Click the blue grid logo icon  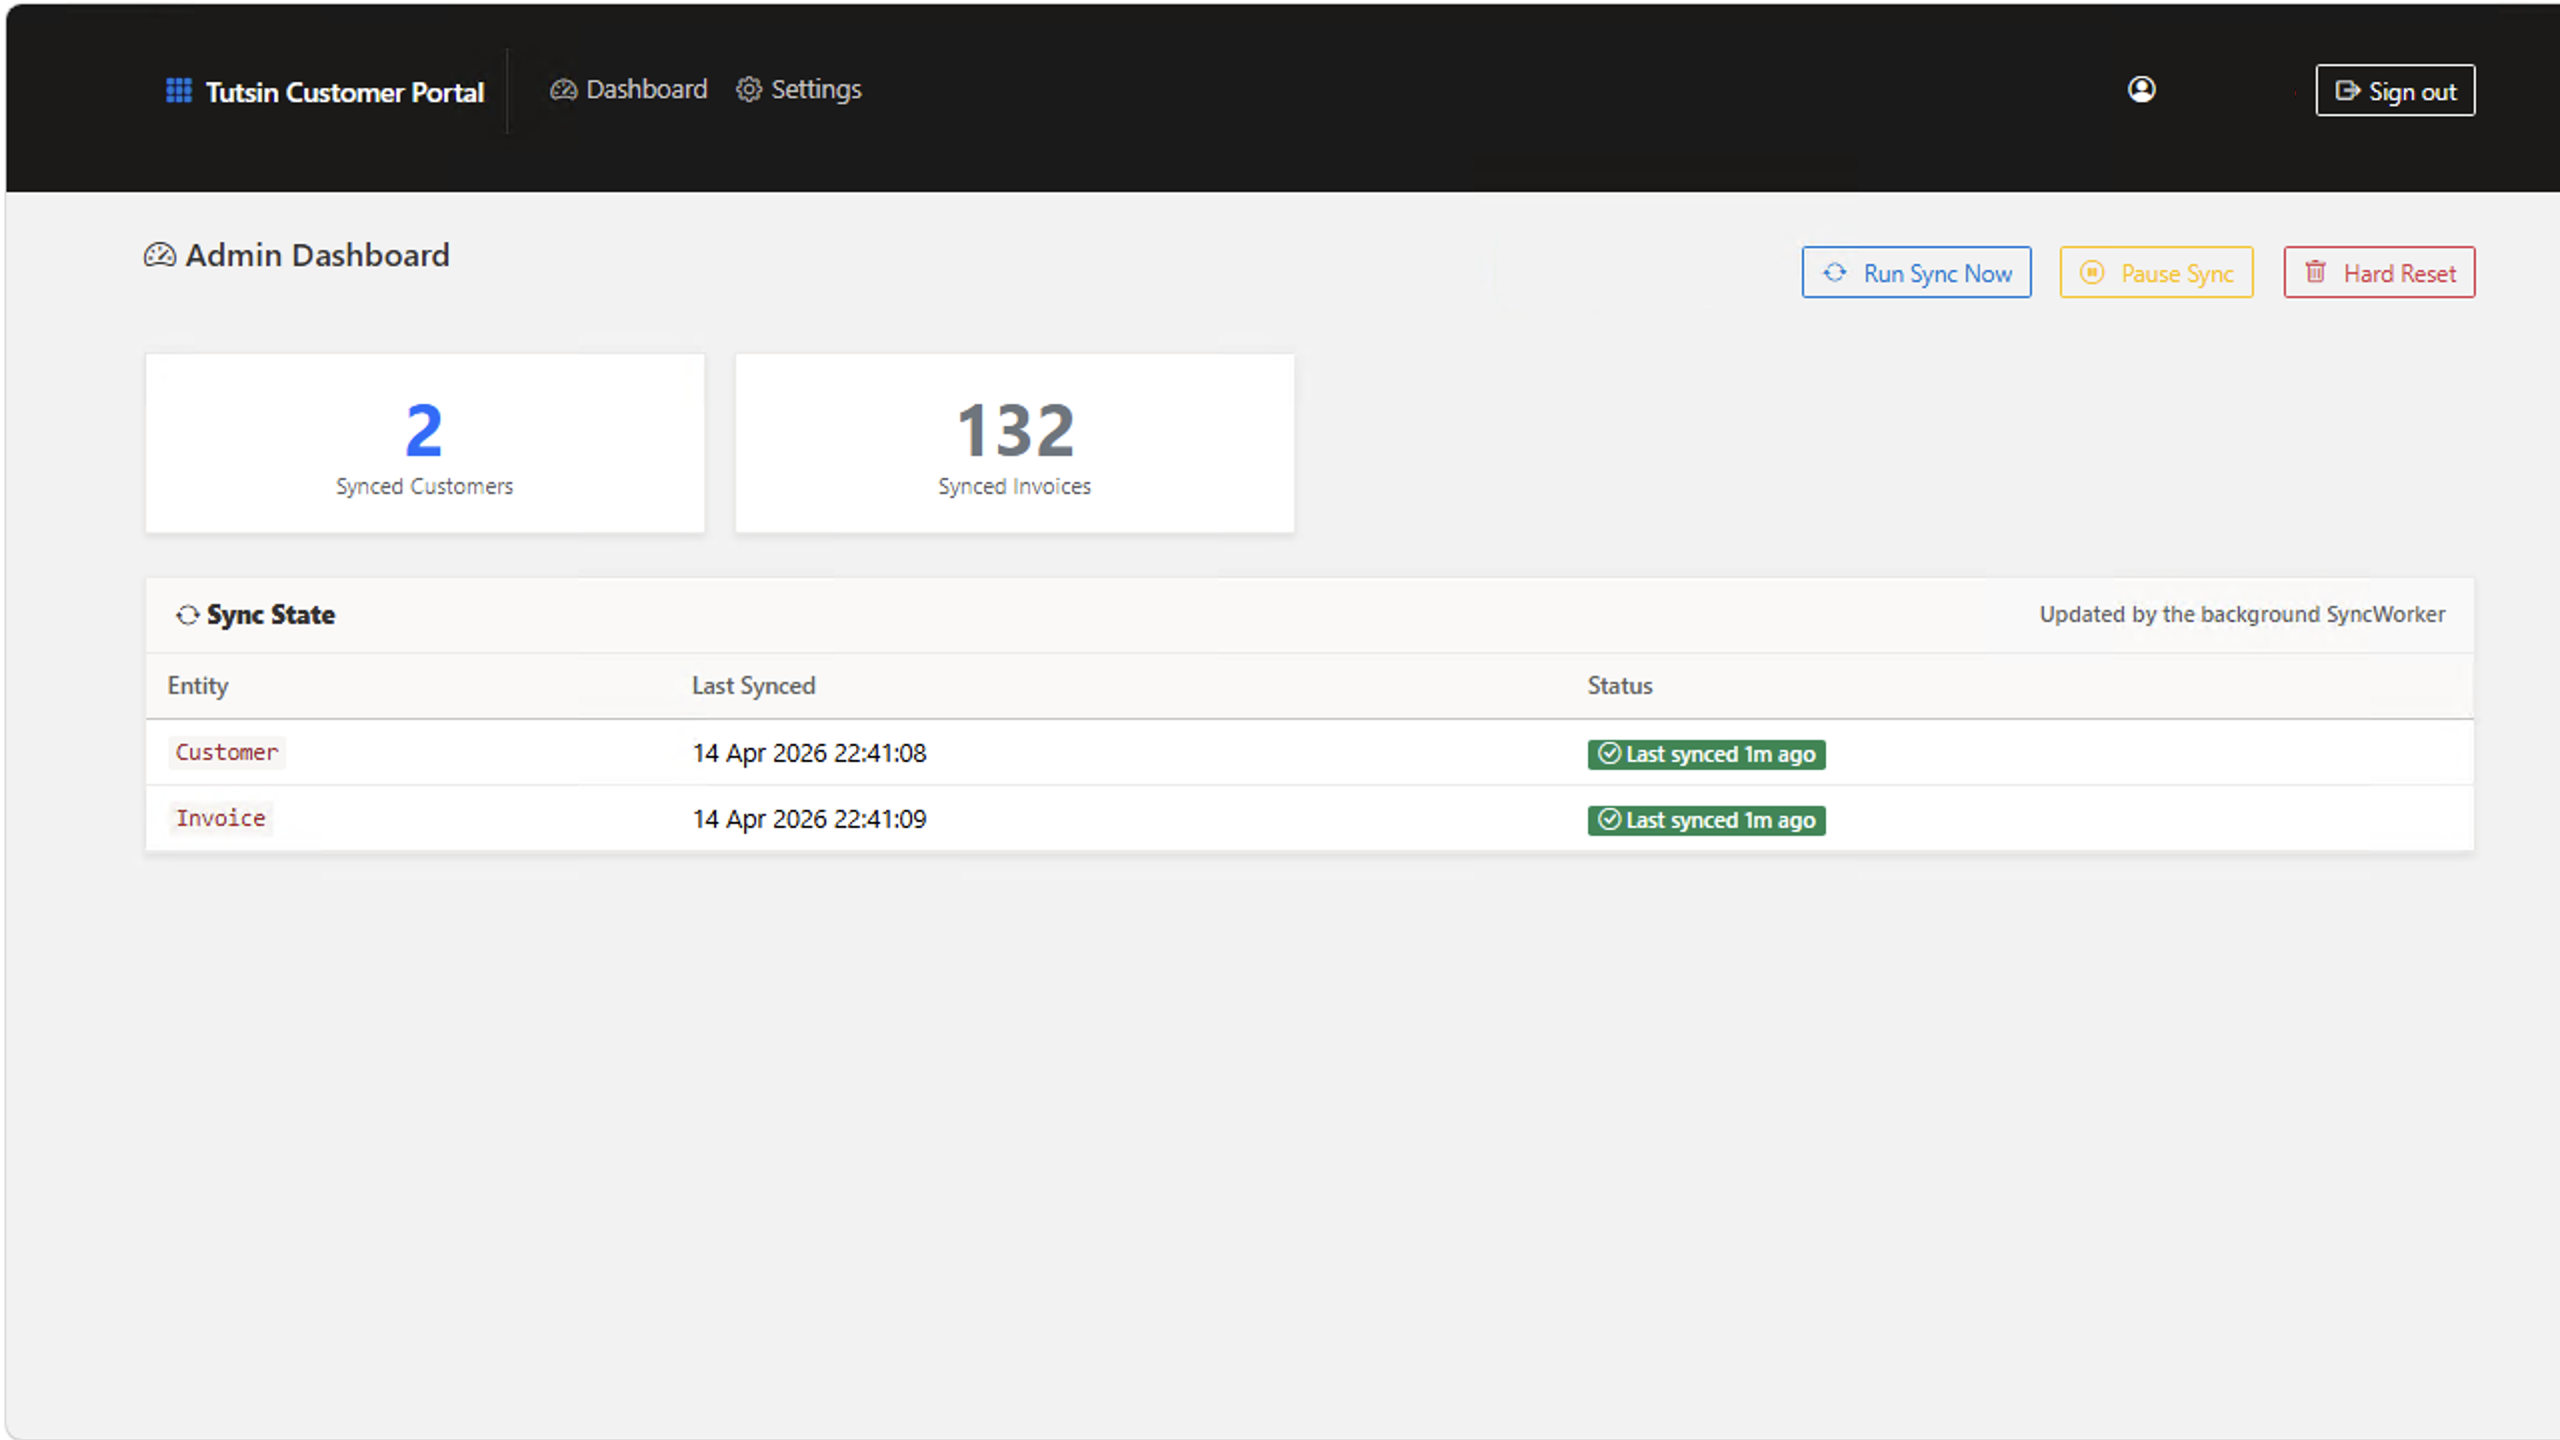tap(179, 91)
